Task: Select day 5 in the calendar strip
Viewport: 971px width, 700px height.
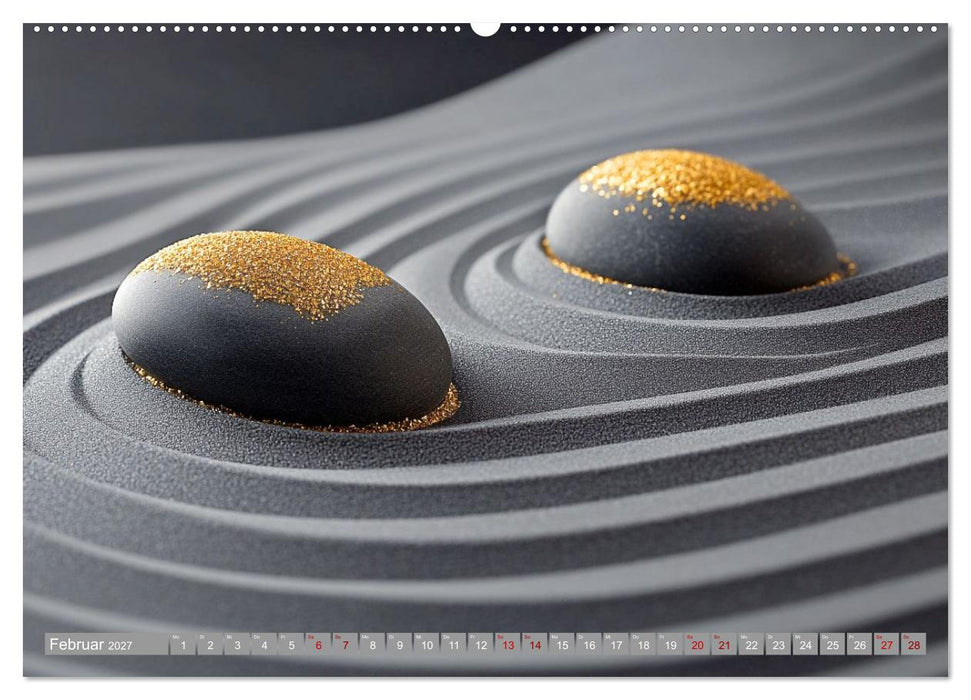Action: (x=291, y=644)
